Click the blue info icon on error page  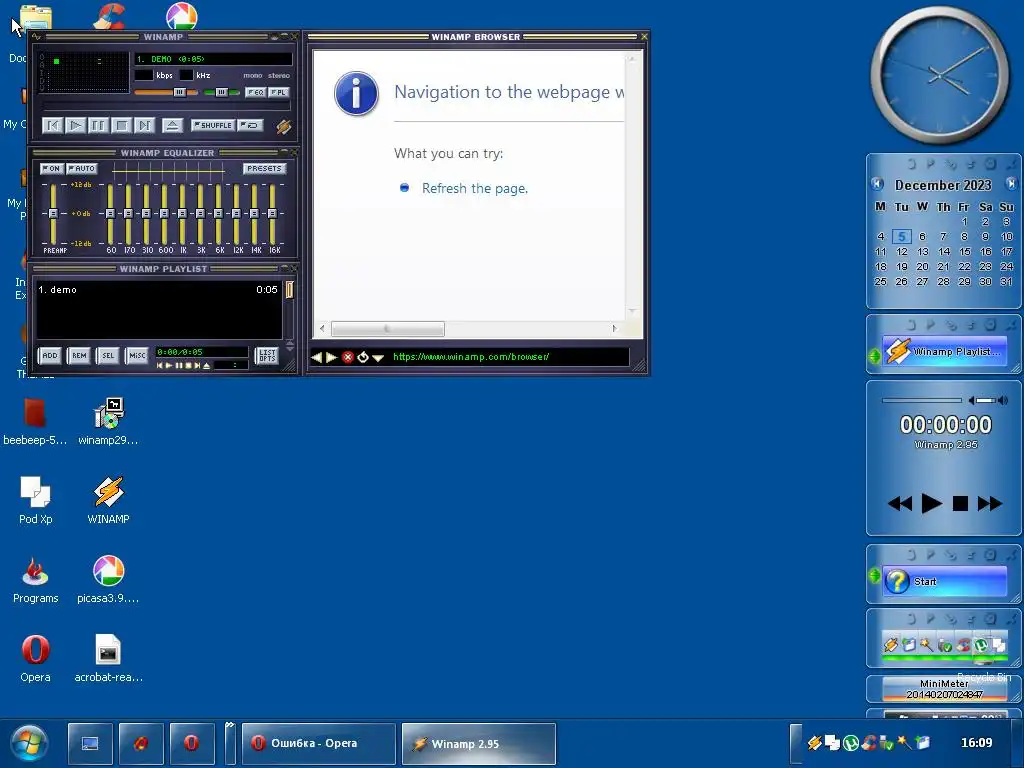click(356, 93)
